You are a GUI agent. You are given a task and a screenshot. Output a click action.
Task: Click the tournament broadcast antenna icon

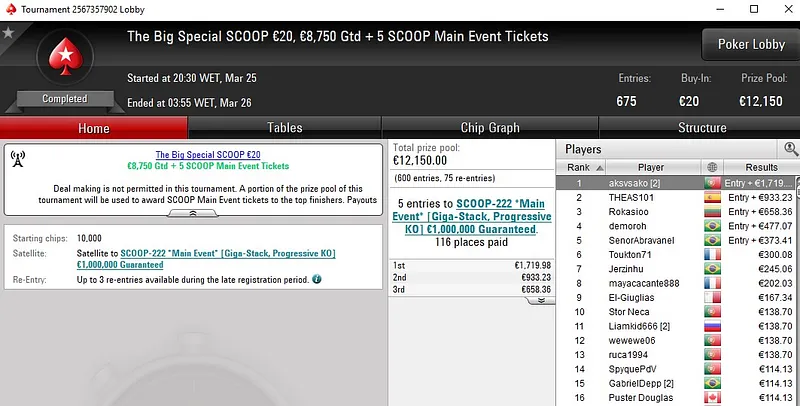click(17, 159)
